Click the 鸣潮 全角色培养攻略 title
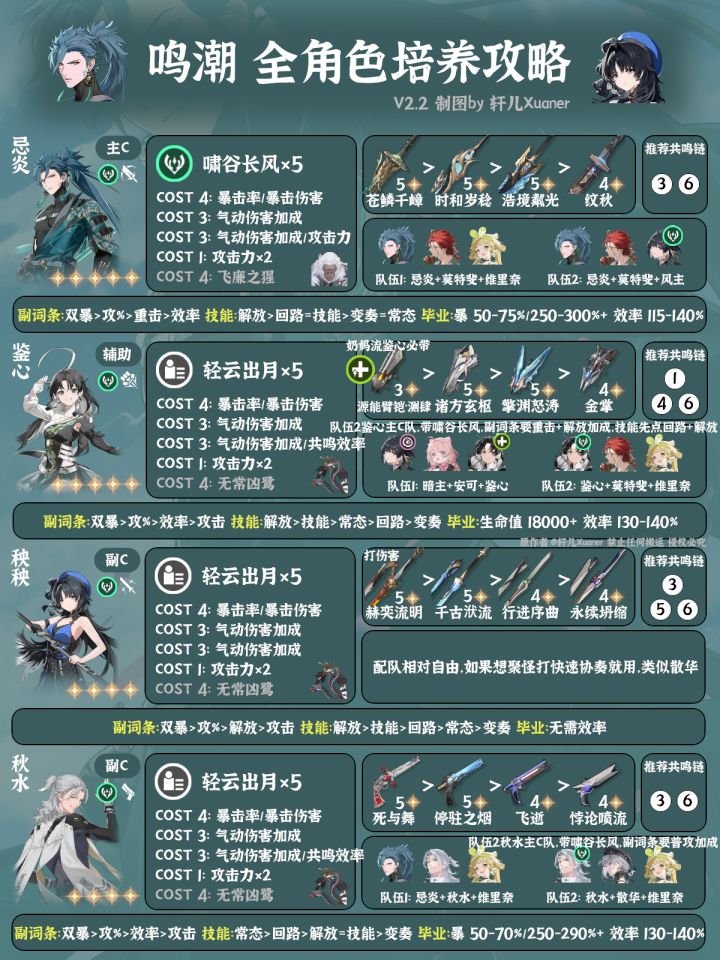The width and height of the screenshot is (720, 960). (359, 62)
